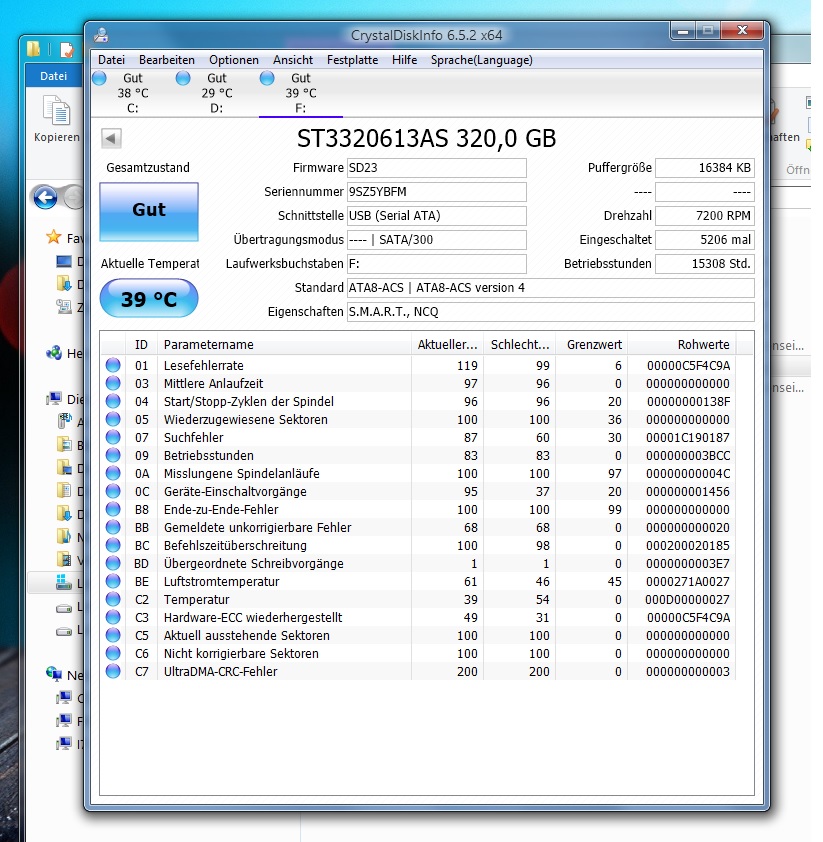Click status icon of Misslungene Spindelanläufe row

[x=113, y=474]
